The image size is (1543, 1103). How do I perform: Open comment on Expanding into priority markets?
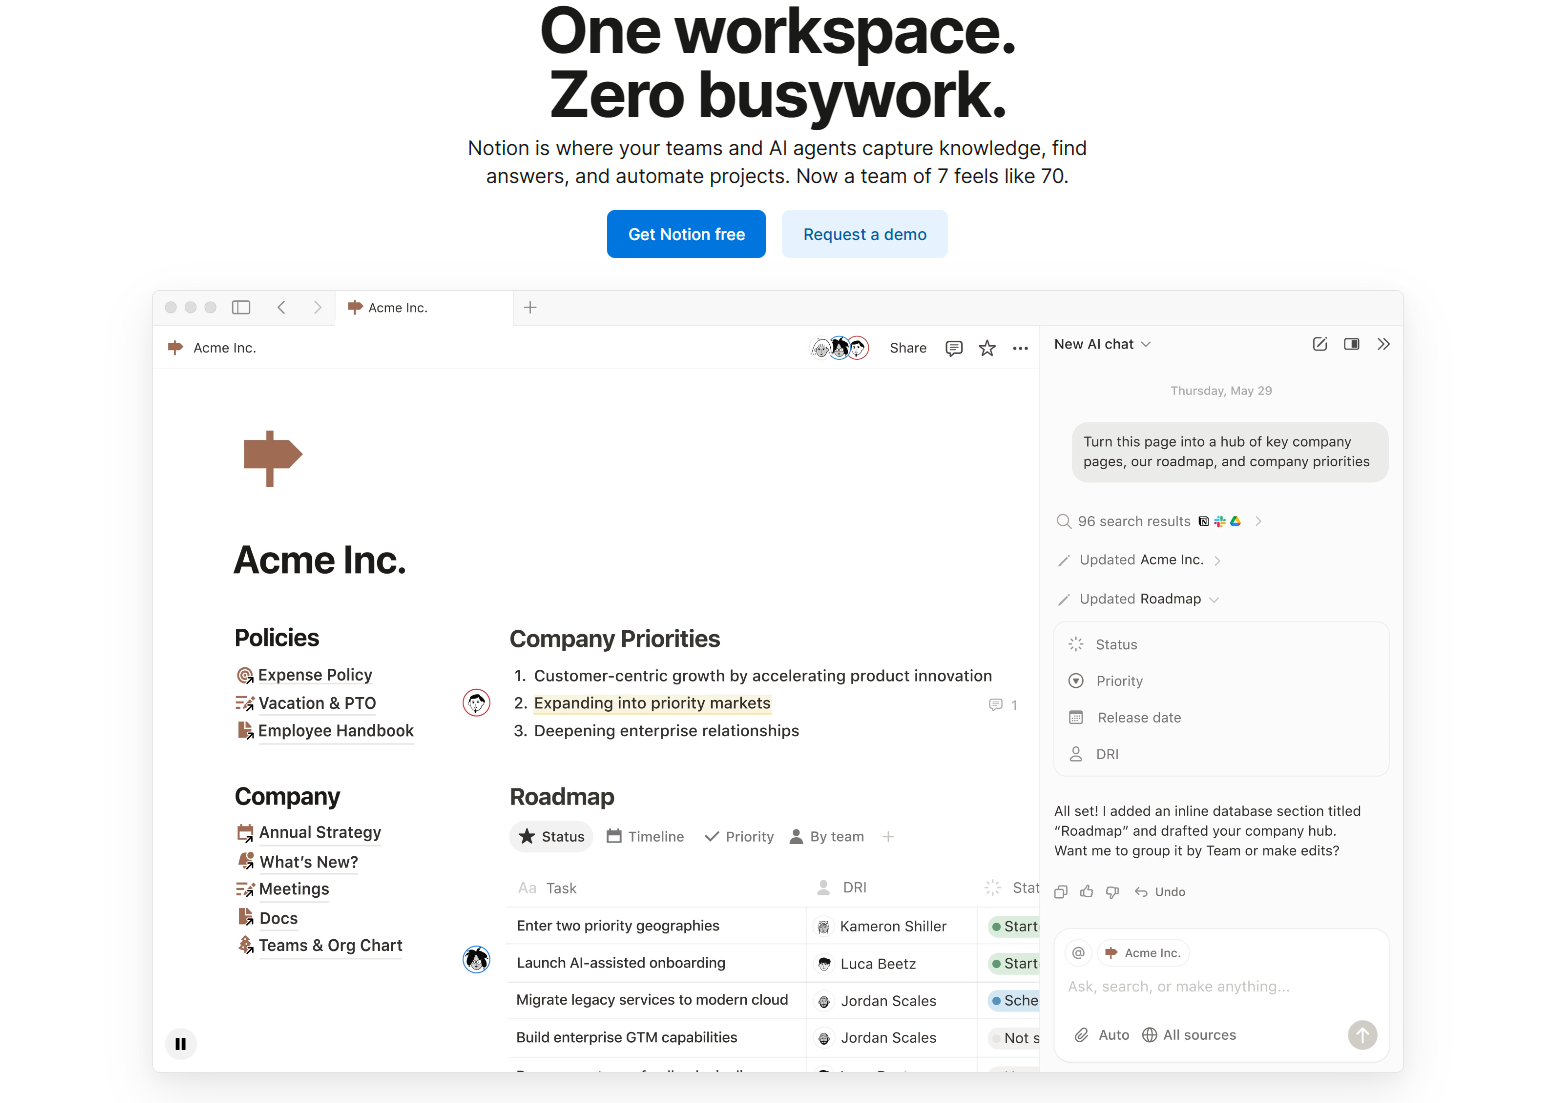[1003, 705]
